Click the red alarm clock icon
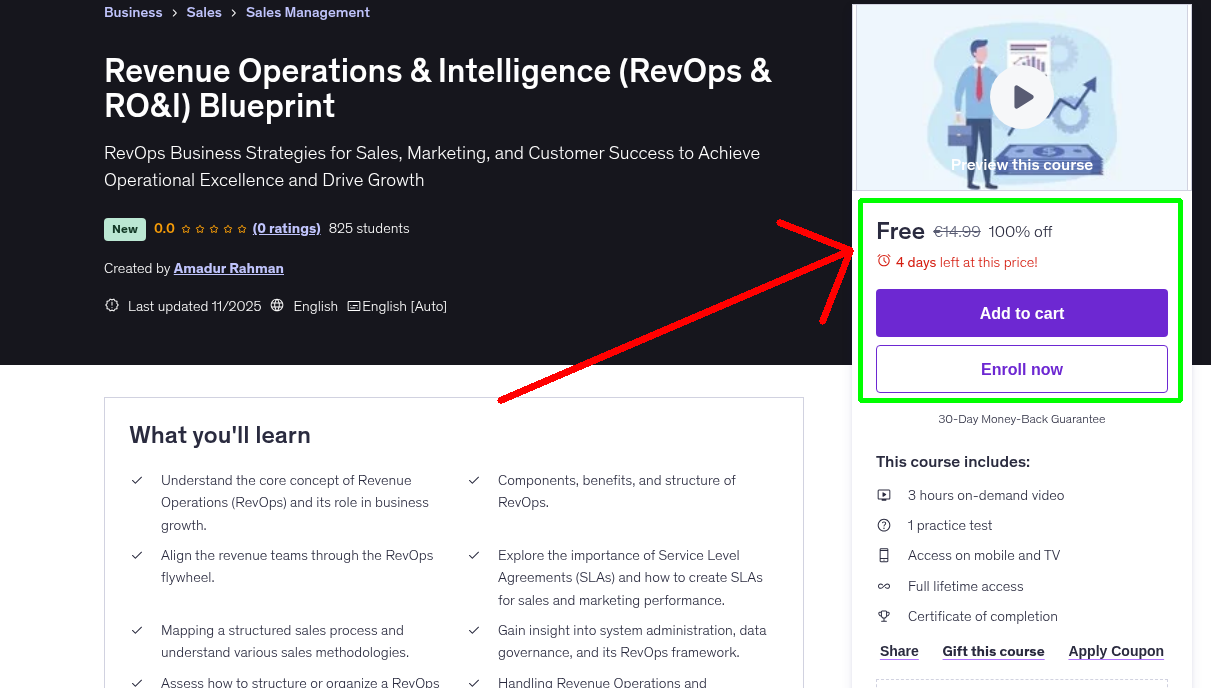The image size is (1211, 688). pyautogui.click(x=882, y=261)
